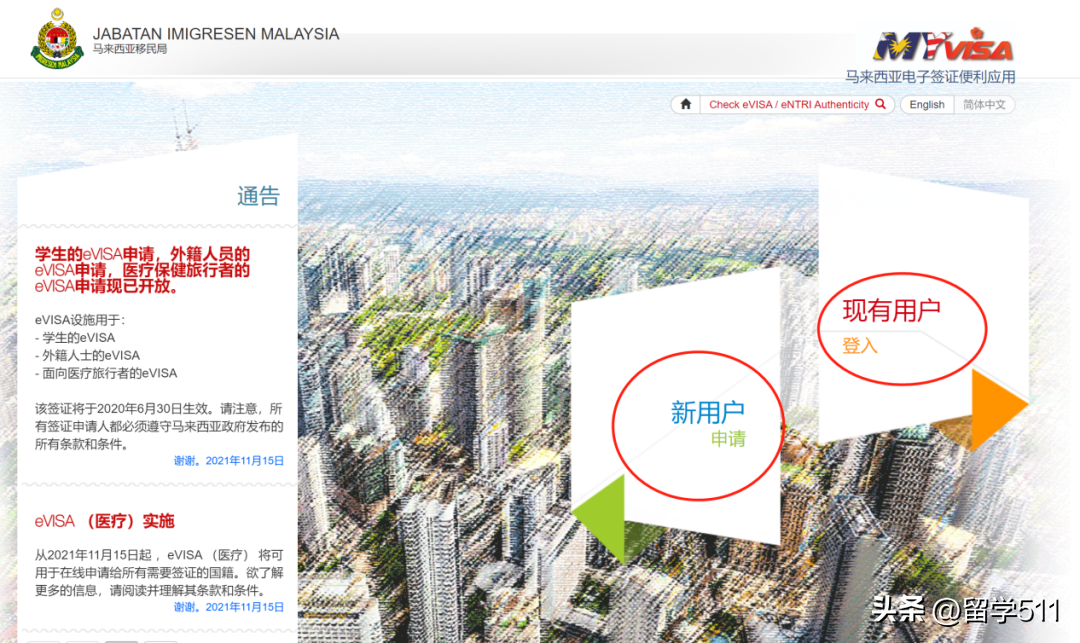Click first 谢谢。2021年11月15日 date link
The image size is (1080, 643).
coord(229,461)
